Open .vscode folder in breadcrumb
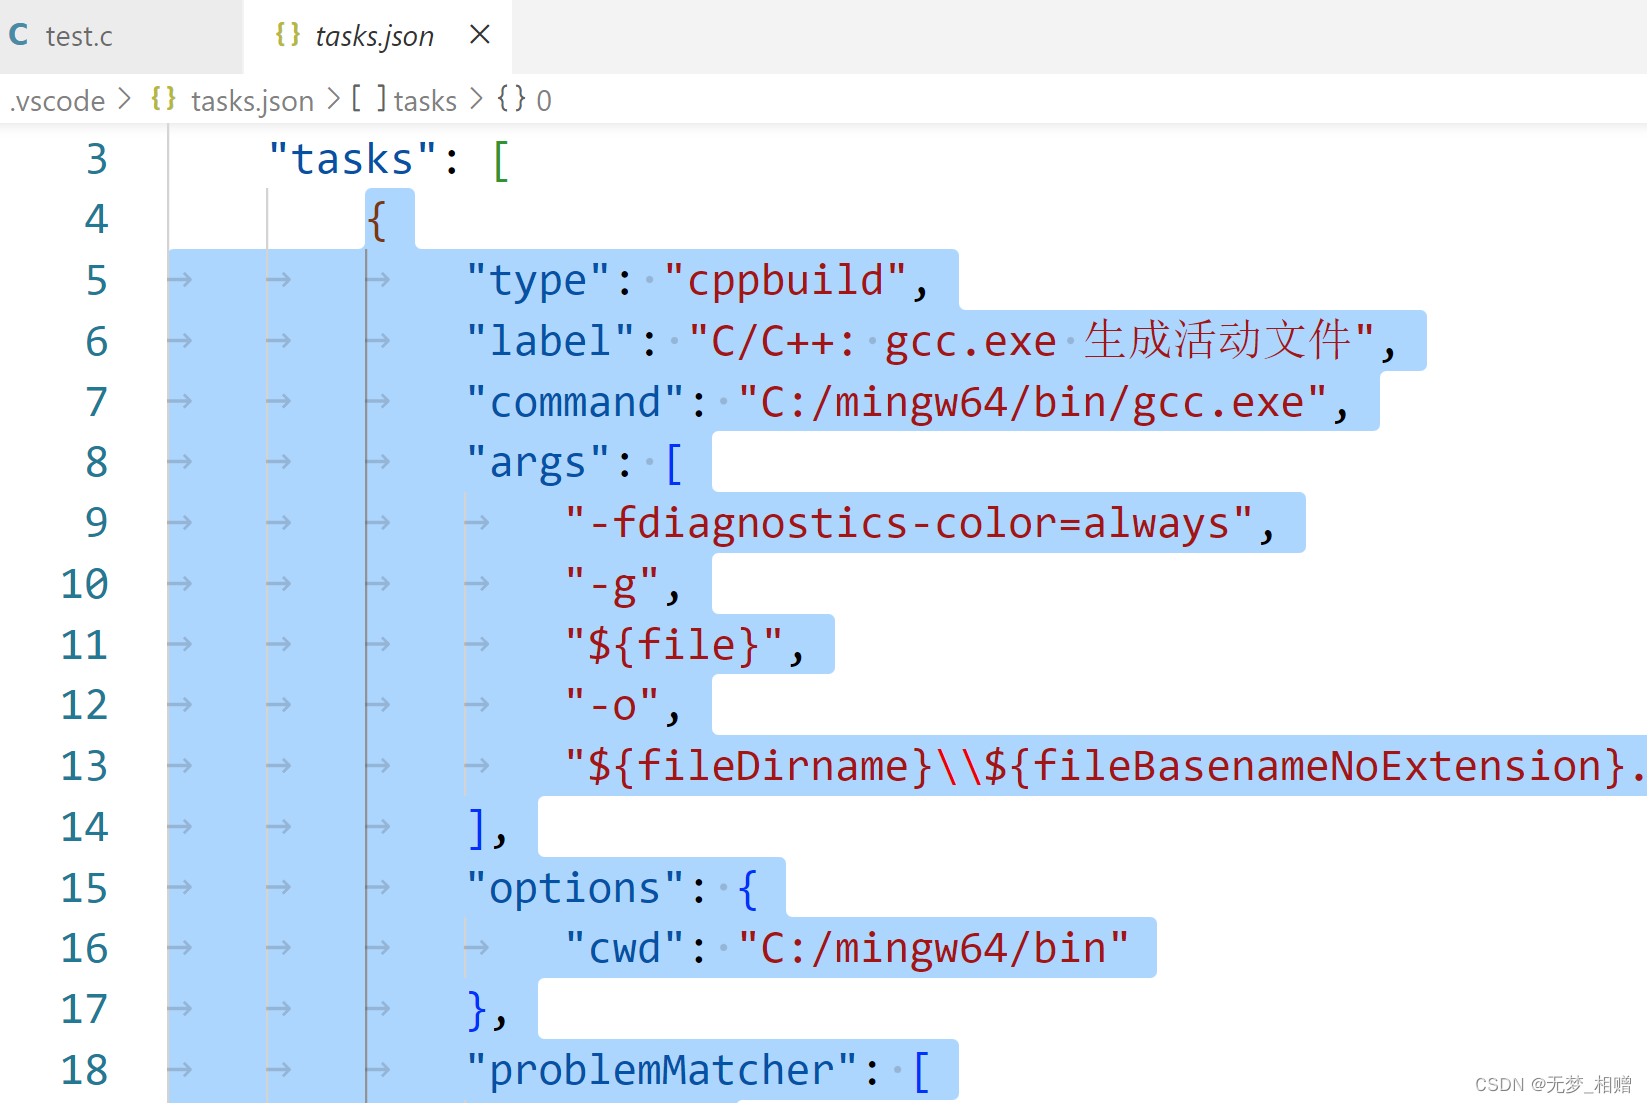Screen dimensions: 1647x1103 pyautogui.click(x=58, y=101)
